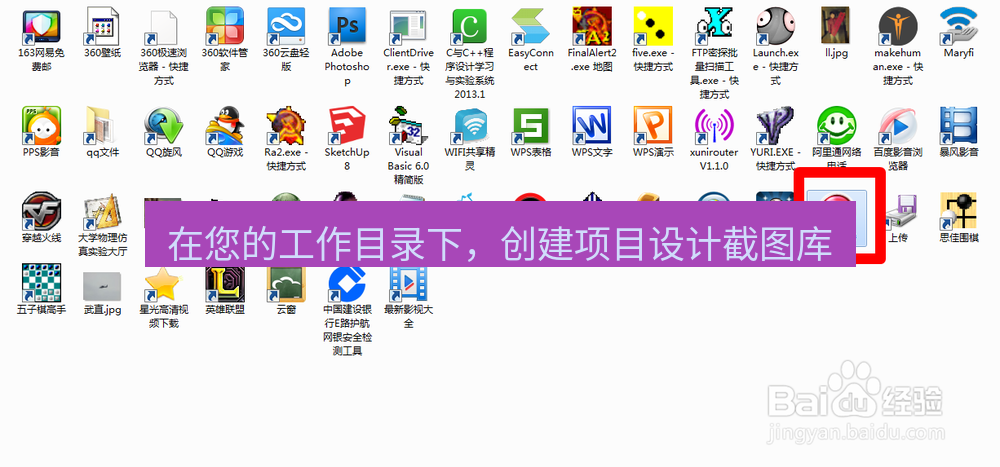Select the ClientDriver.exe shortcut

tap(409, 25)
